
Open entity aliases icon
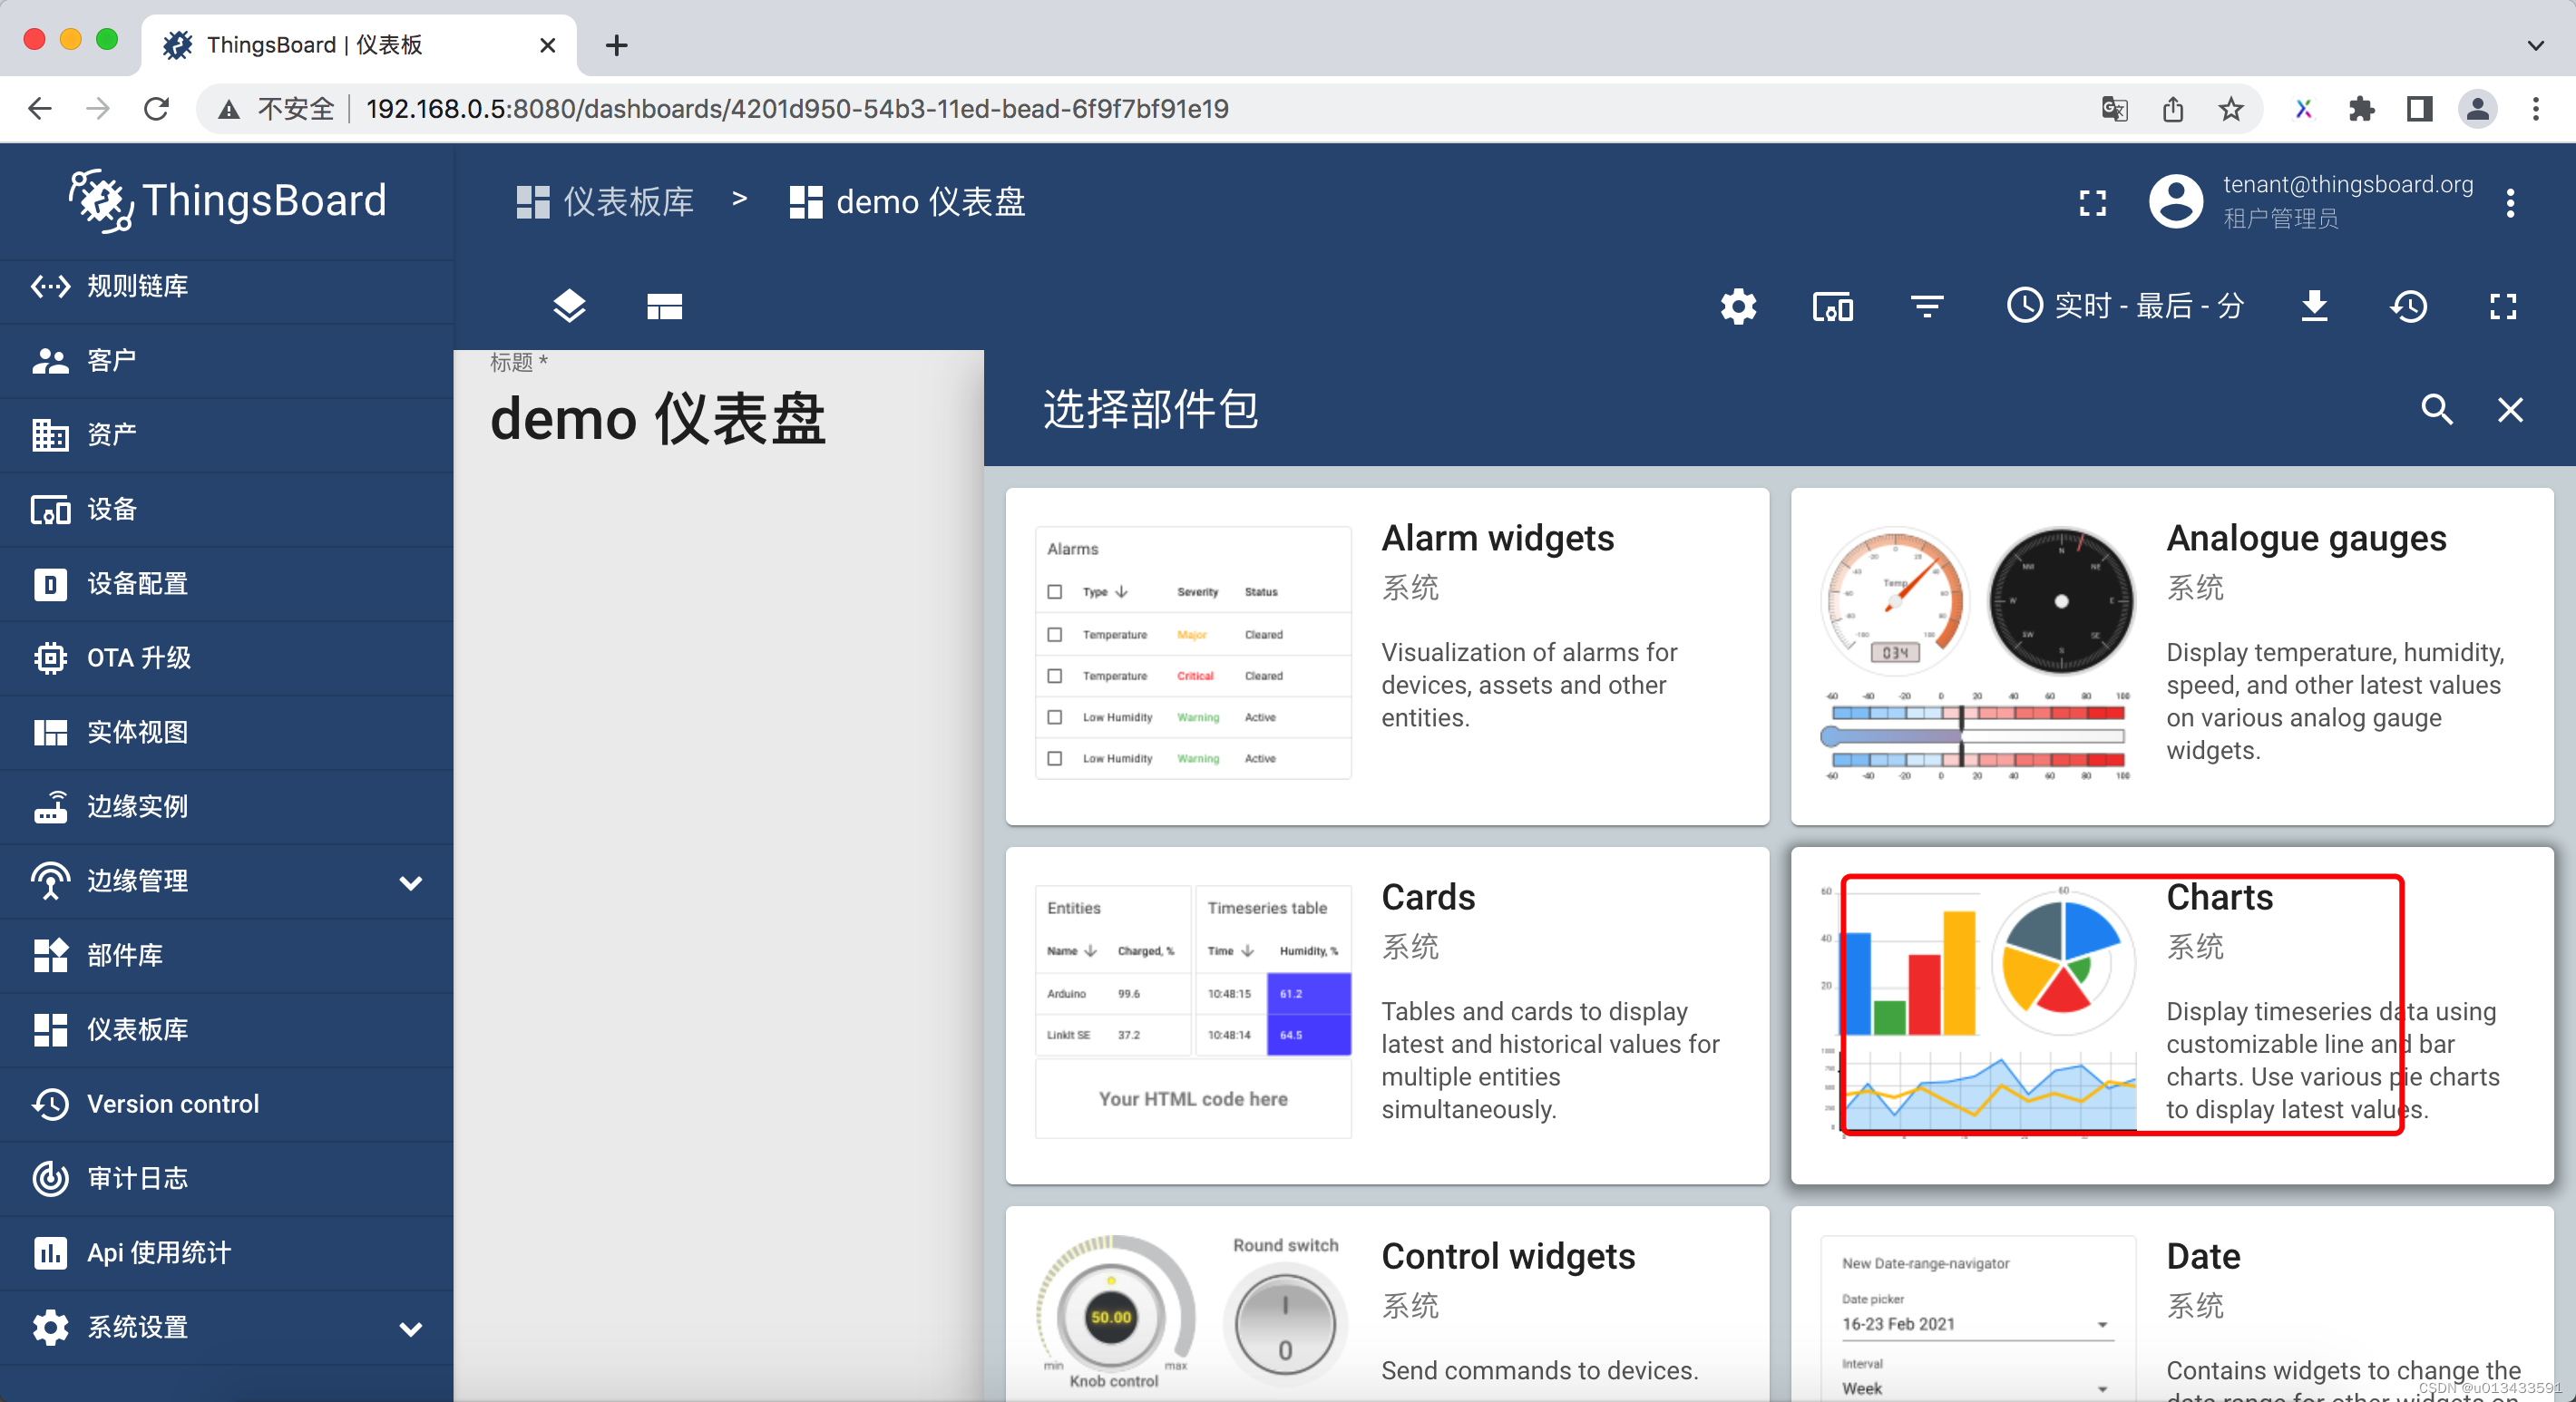click(x=1832, y=306)
